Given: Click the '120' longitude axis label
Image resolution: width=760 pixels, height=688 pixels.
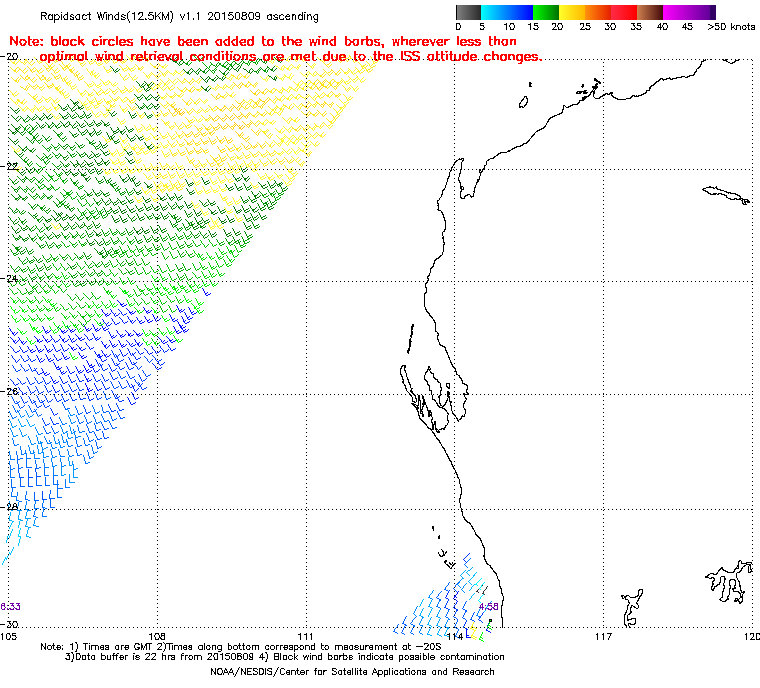Looking at the screenshot, I should click(x=752, y=636).
